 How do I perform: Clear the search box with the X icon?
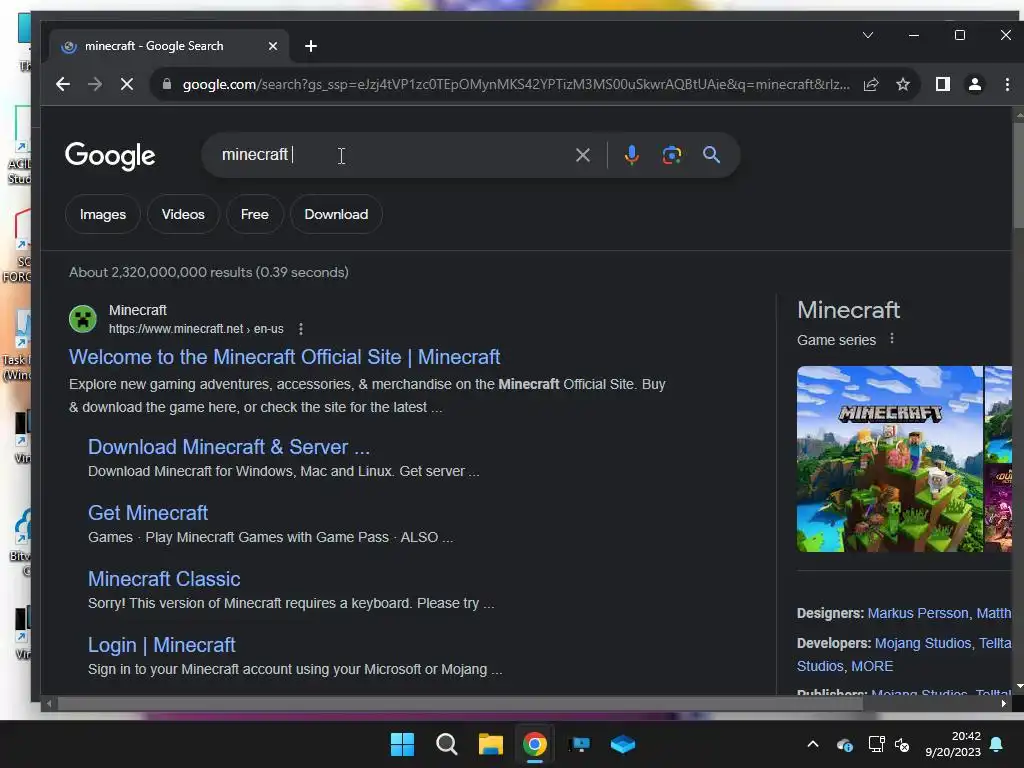coord(583,155)
